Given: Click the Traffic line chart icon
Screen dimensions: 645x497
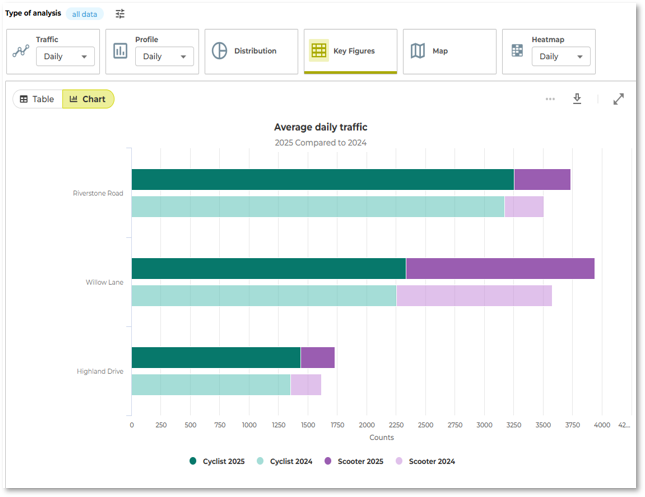Looking at the screenshot, I should (20, 51).
